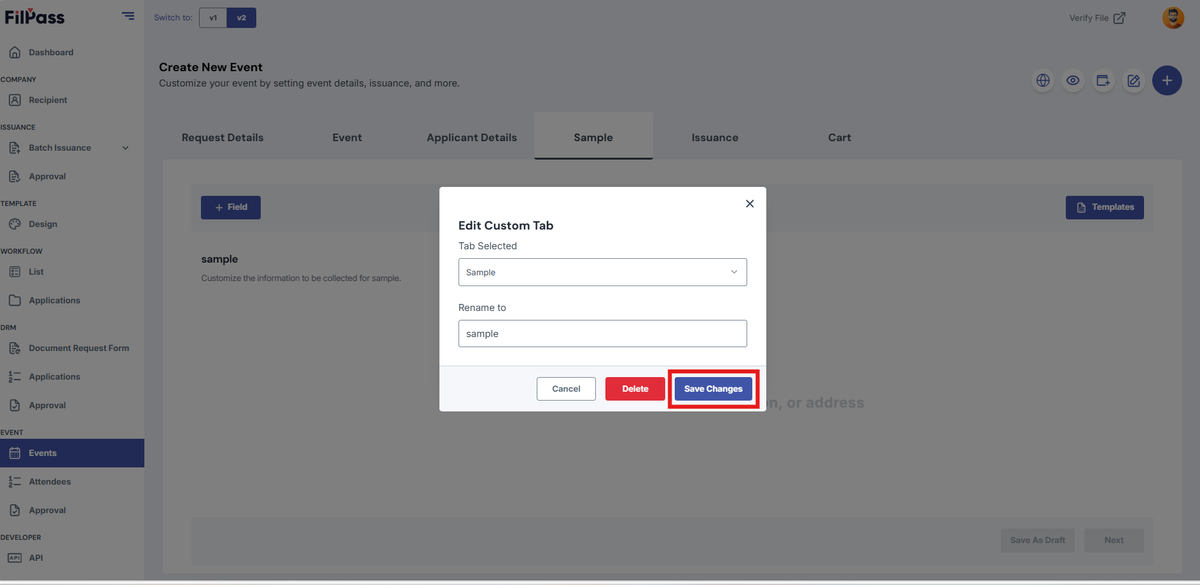Viewport: 1200px width, 585px height.
Task: Open API under Developer
Action: [36, 558]
